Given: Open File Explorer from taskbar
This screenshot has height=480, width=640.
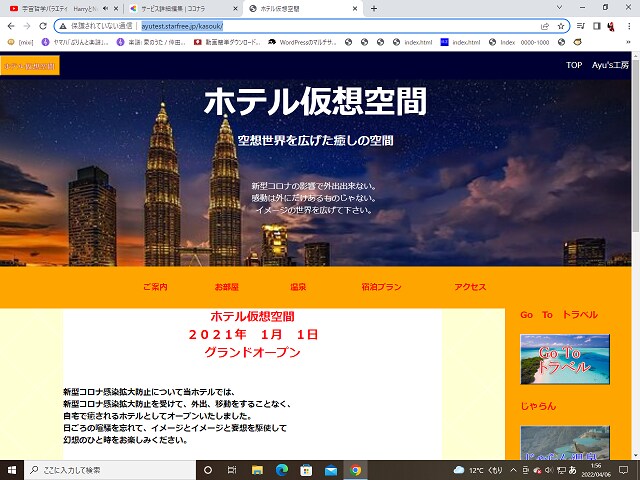Looking at the screenshot, I should point(257,470).
